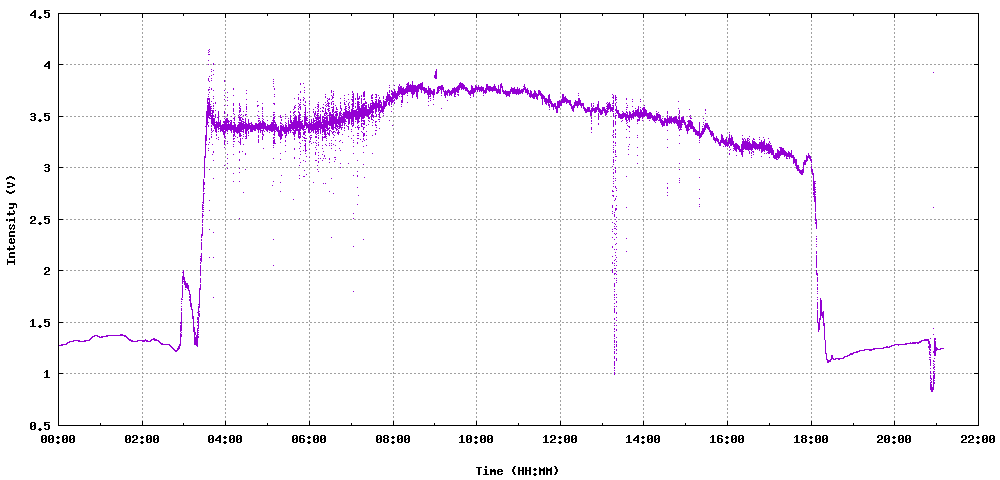
Task: Select the y-axis value 1.5
Action: click(x=41, y=323)
